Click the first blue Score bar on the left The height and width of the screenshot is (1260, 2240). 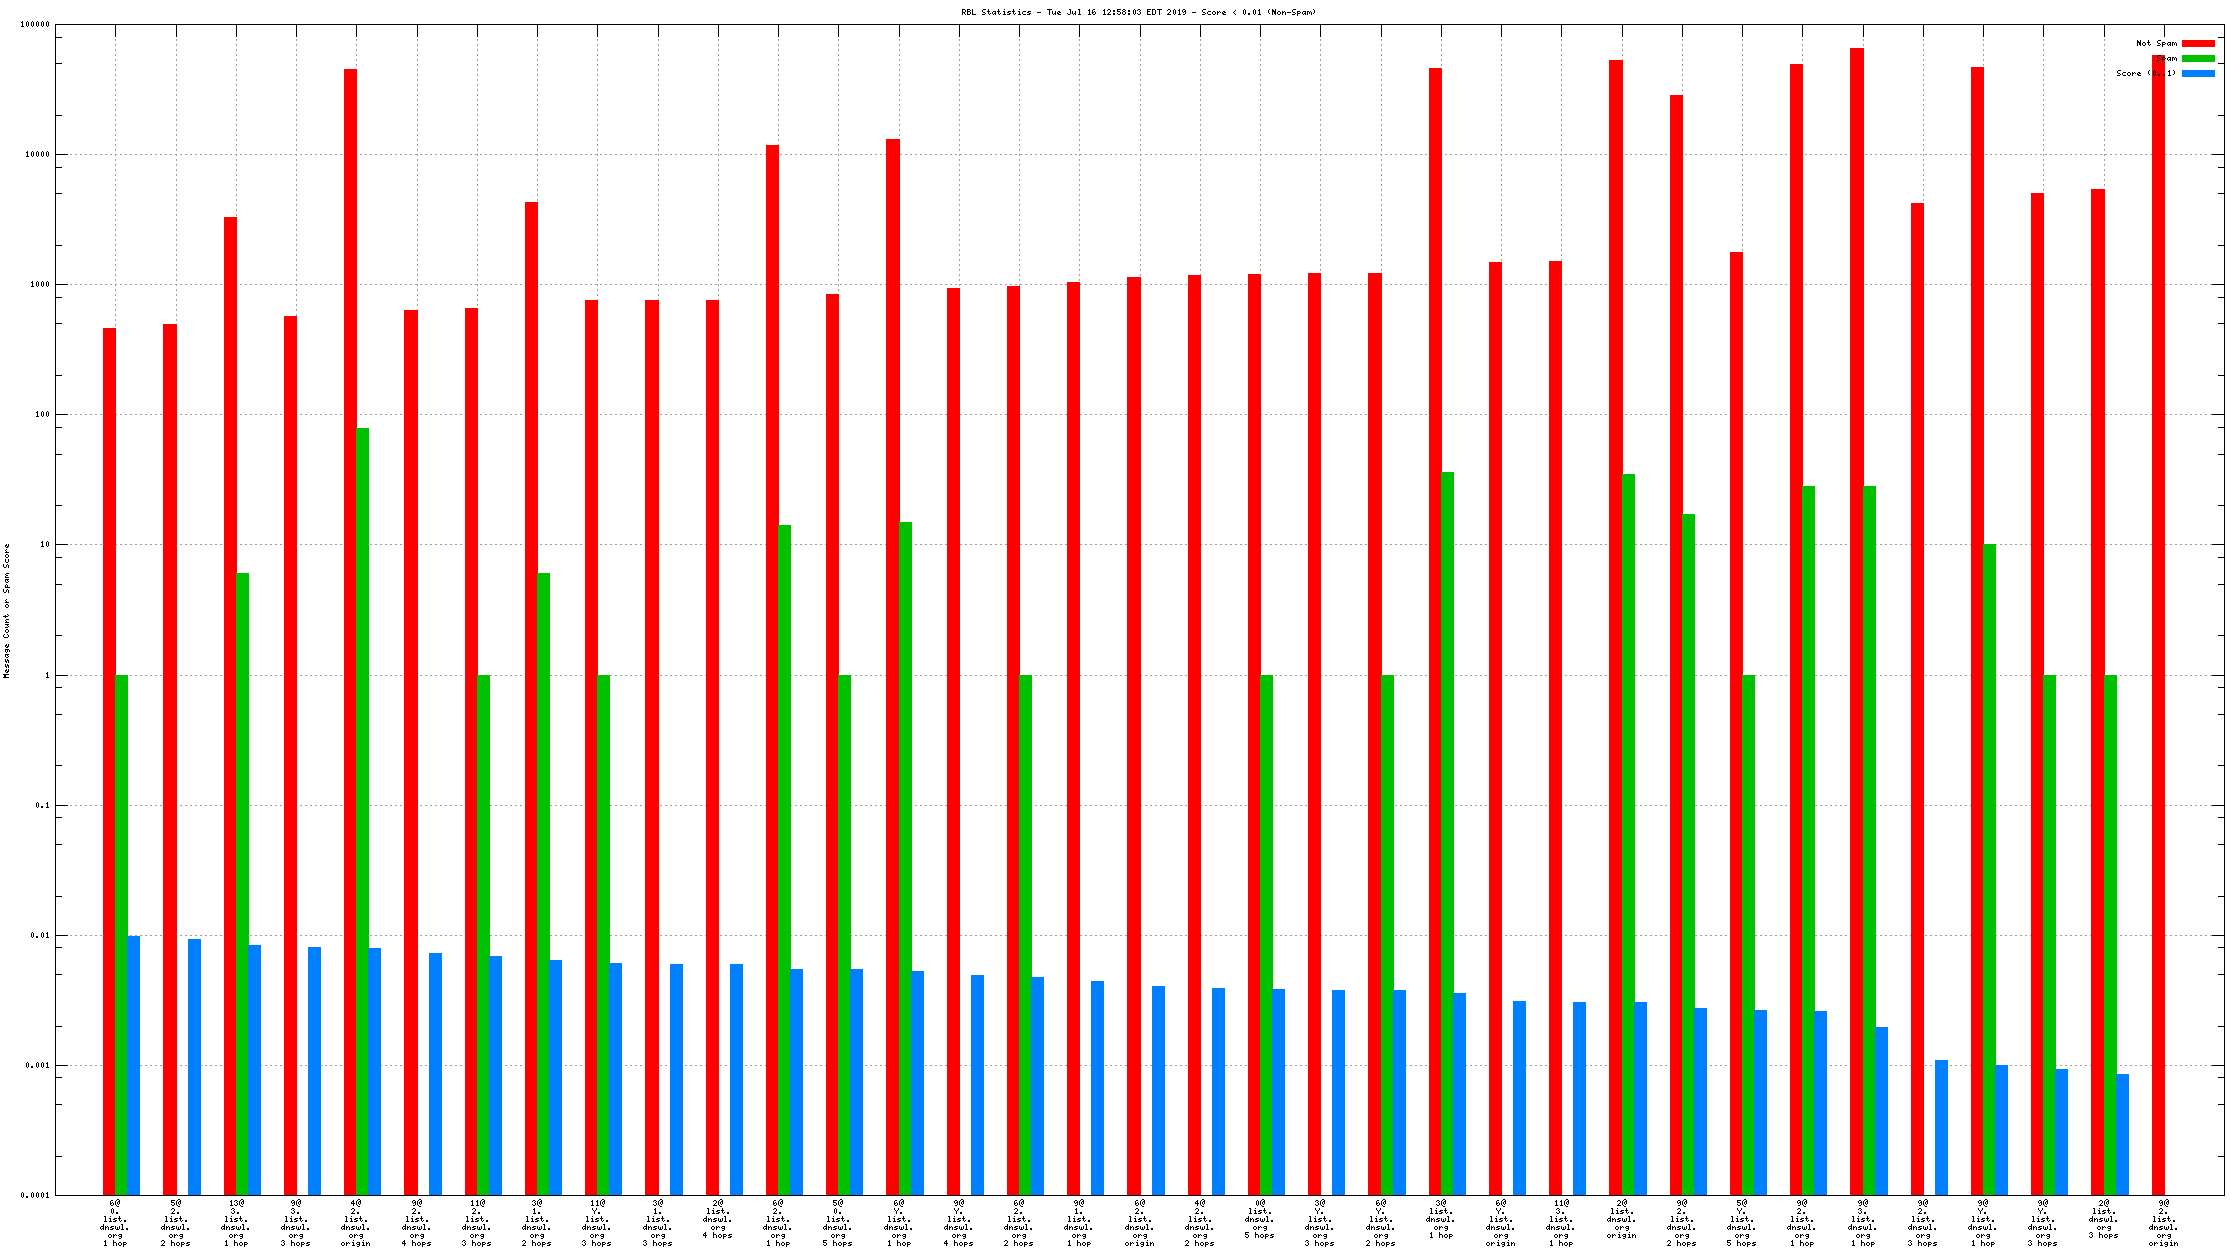point(134,1065)
